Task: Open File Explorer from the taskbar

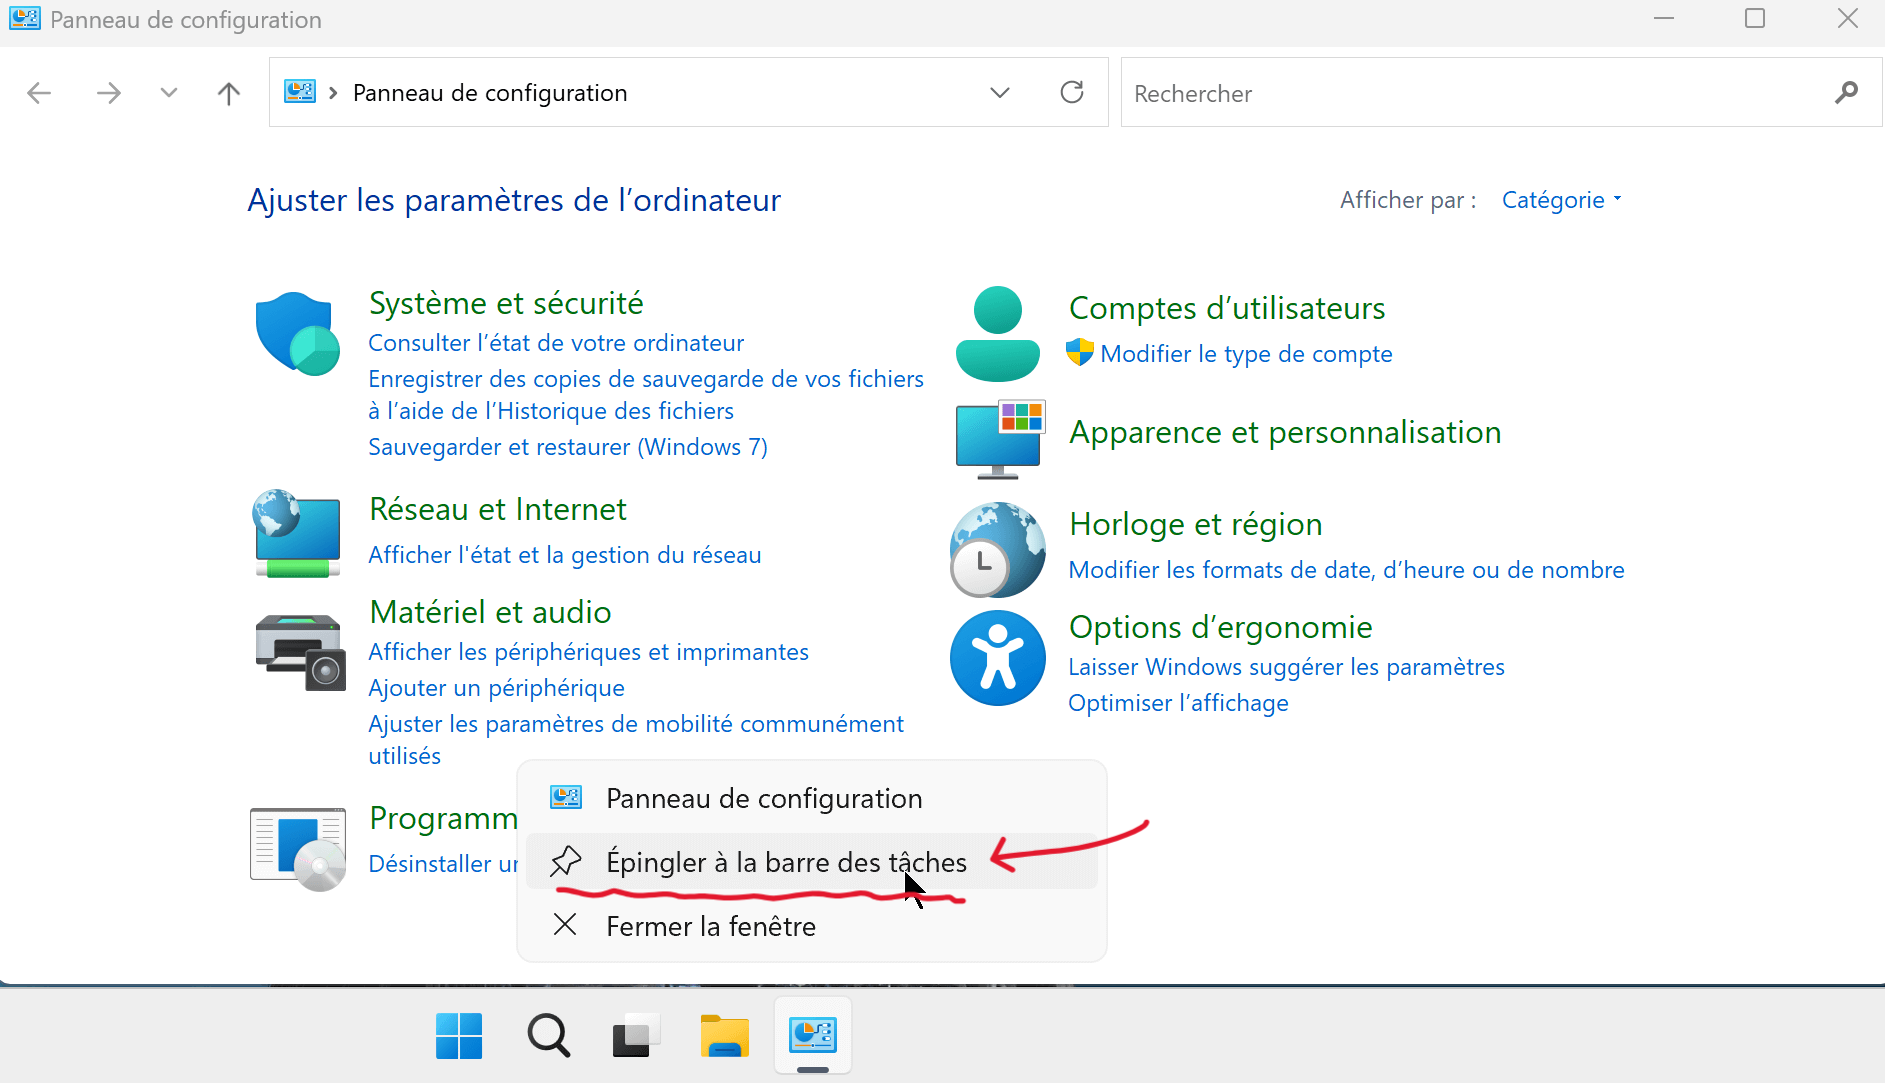Action: [725, 1035]
